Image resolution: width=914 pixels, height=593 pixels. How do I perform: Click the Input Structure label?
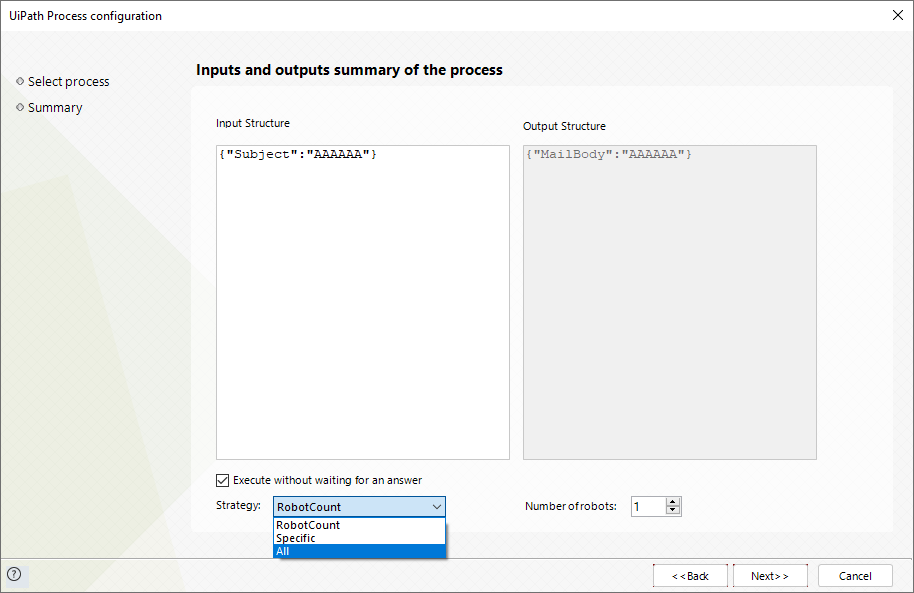(x=253, y=123)
